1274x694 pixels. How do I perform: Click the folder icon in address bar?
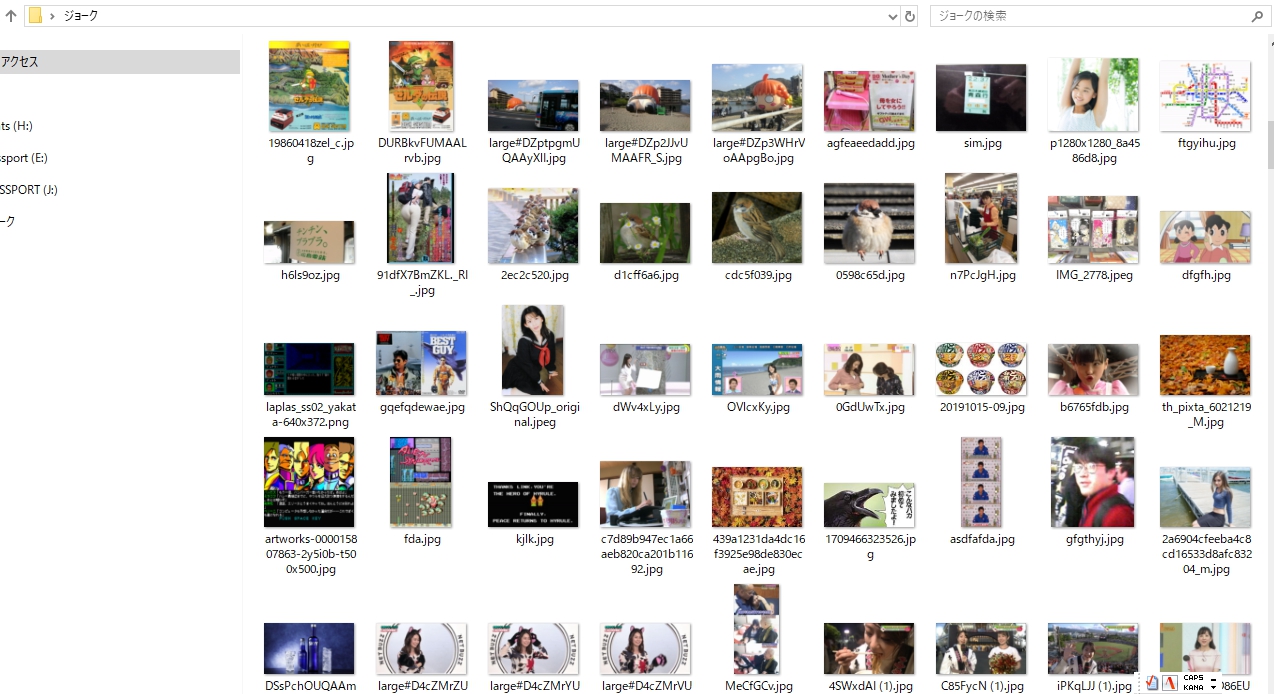point(35,16)
